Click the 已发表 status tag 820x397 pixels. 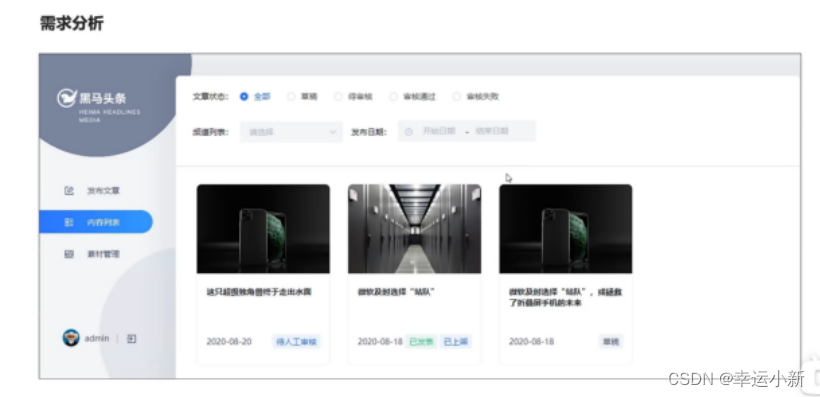click(421, 342)
